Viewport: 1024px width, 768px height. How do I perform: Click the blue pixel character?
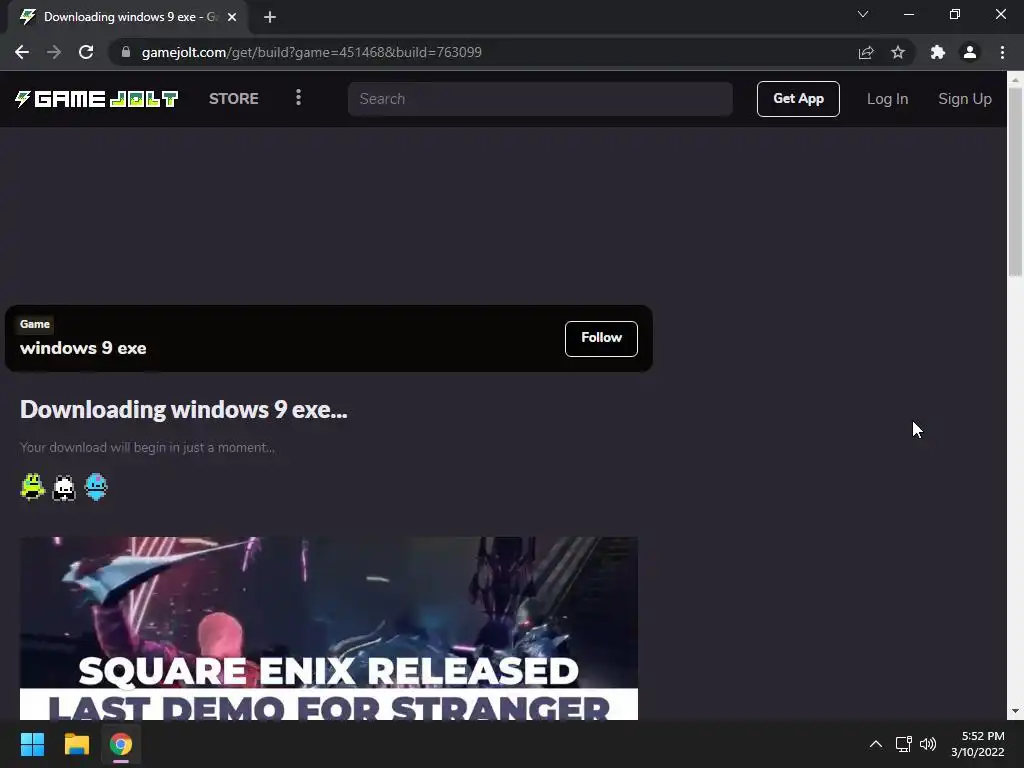pos(96,487)
